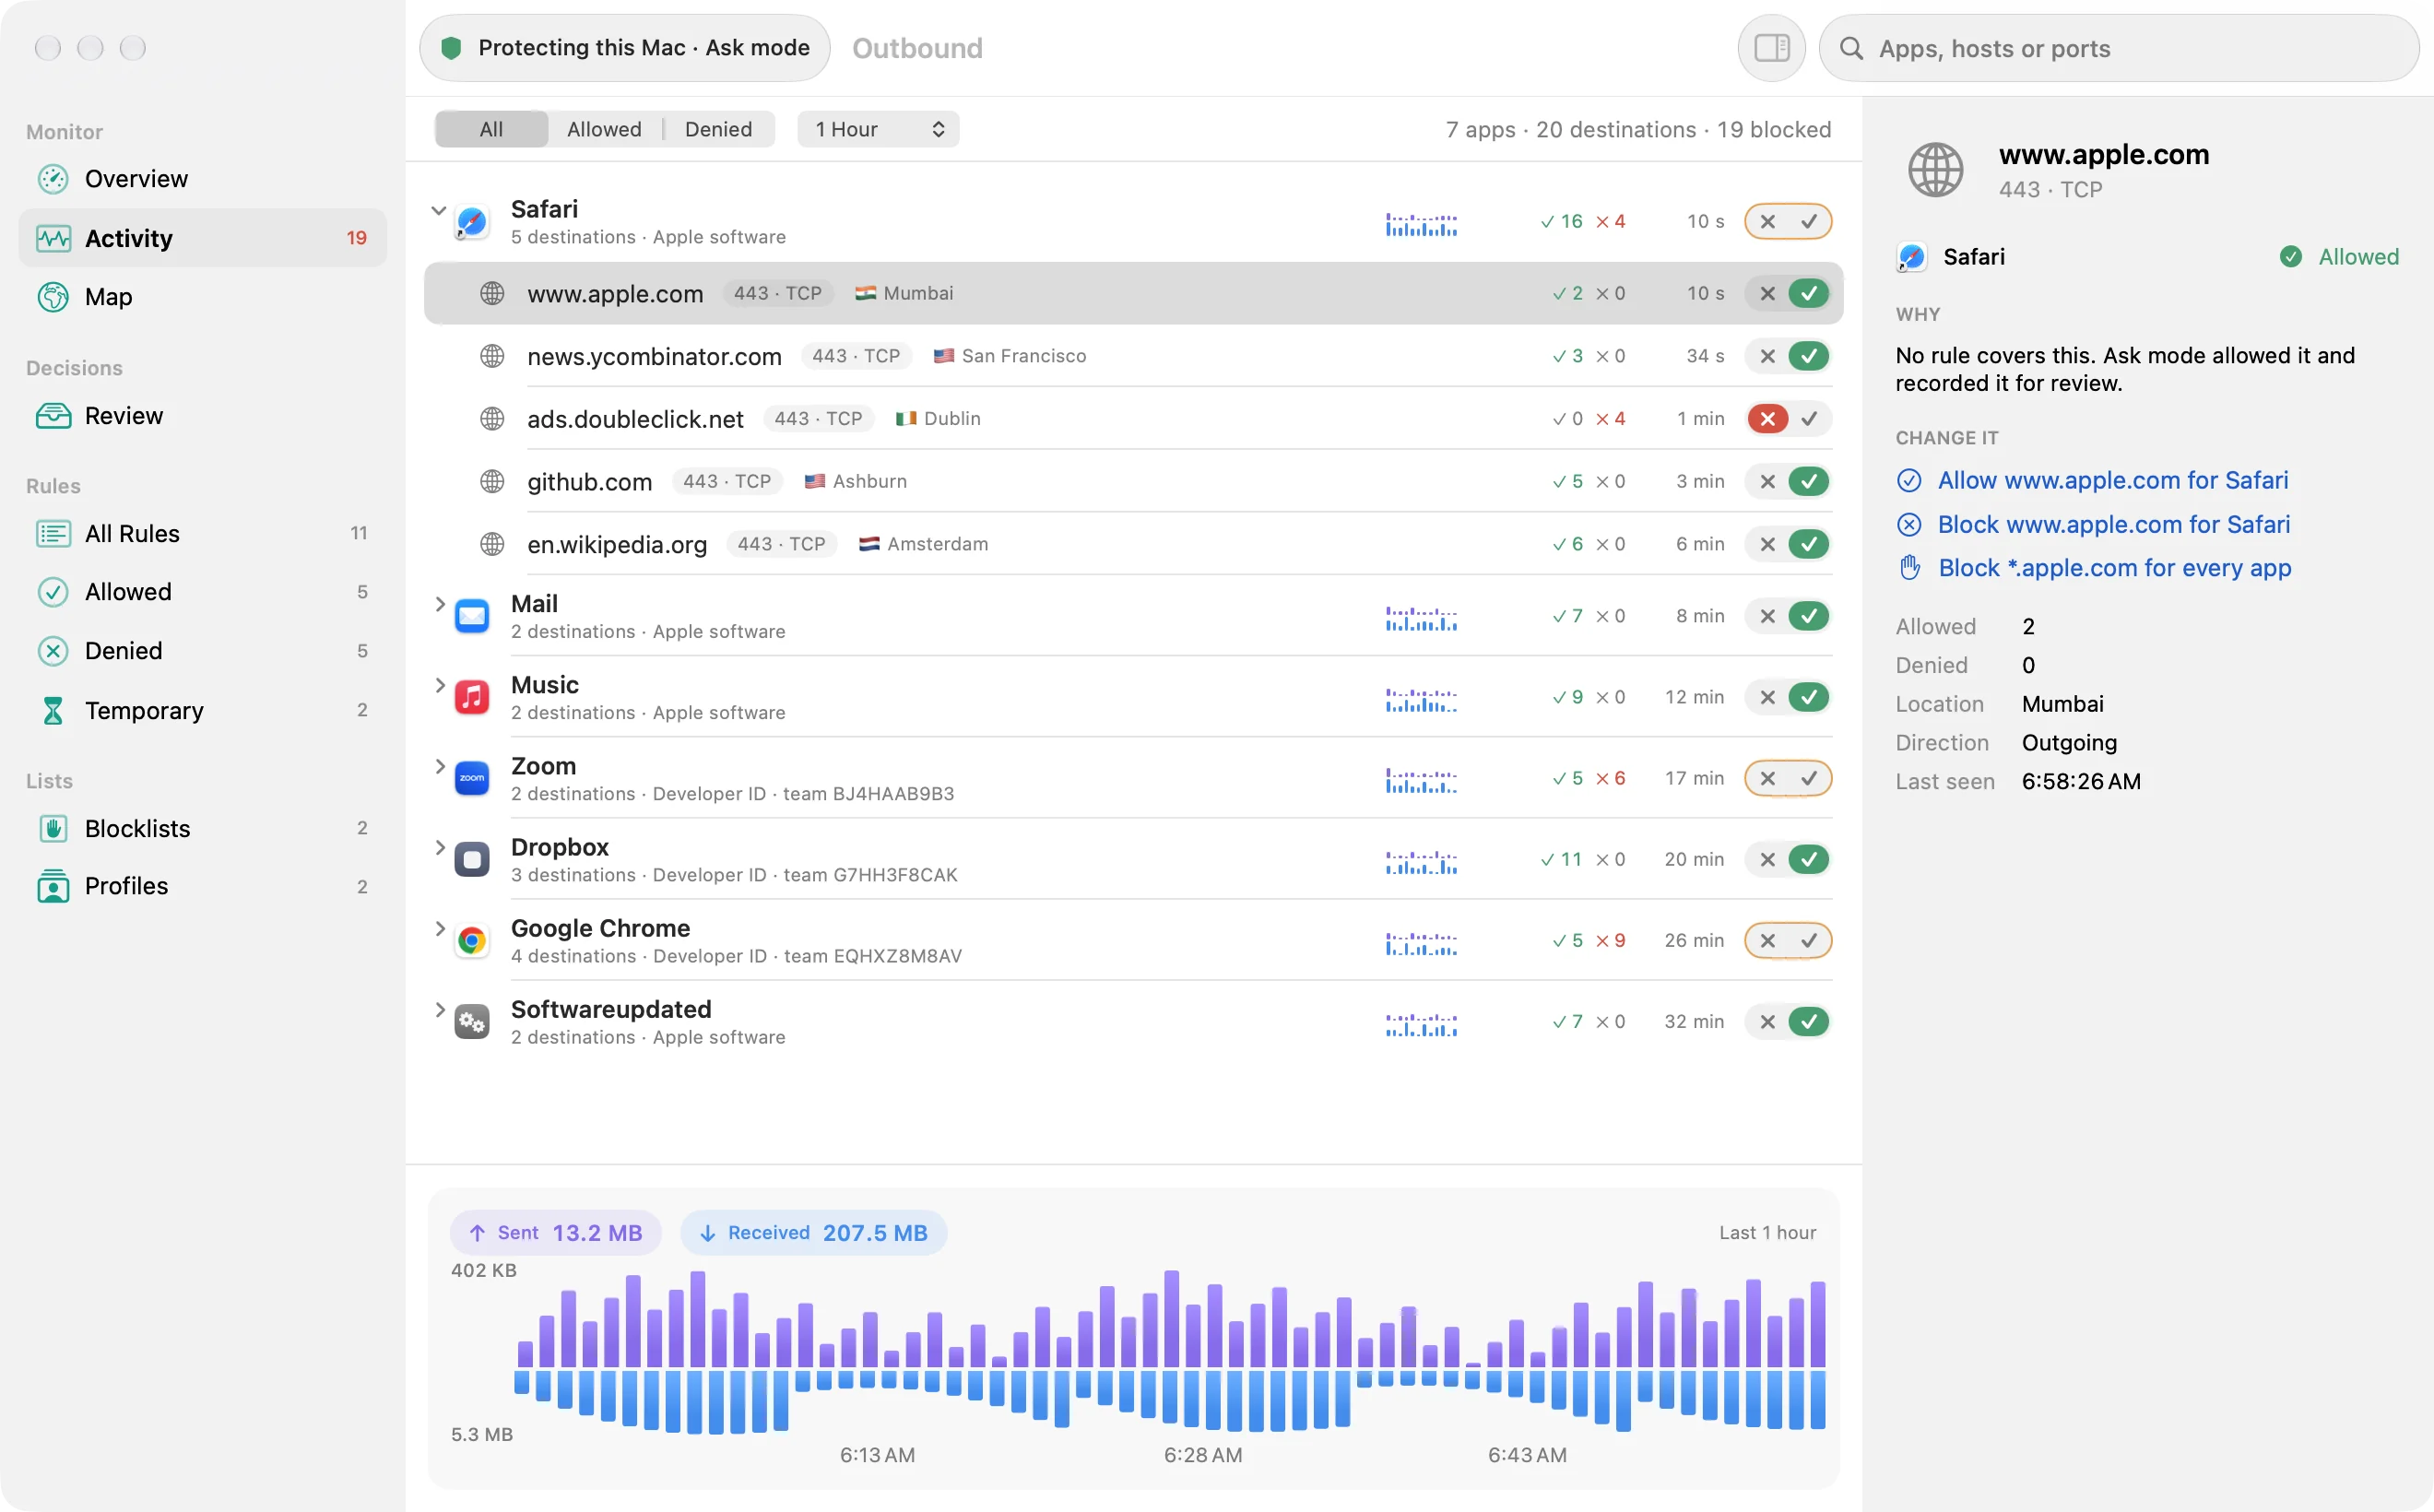
Task: Collapse the Safari destinations group
Action: click(x=439, y=210)
